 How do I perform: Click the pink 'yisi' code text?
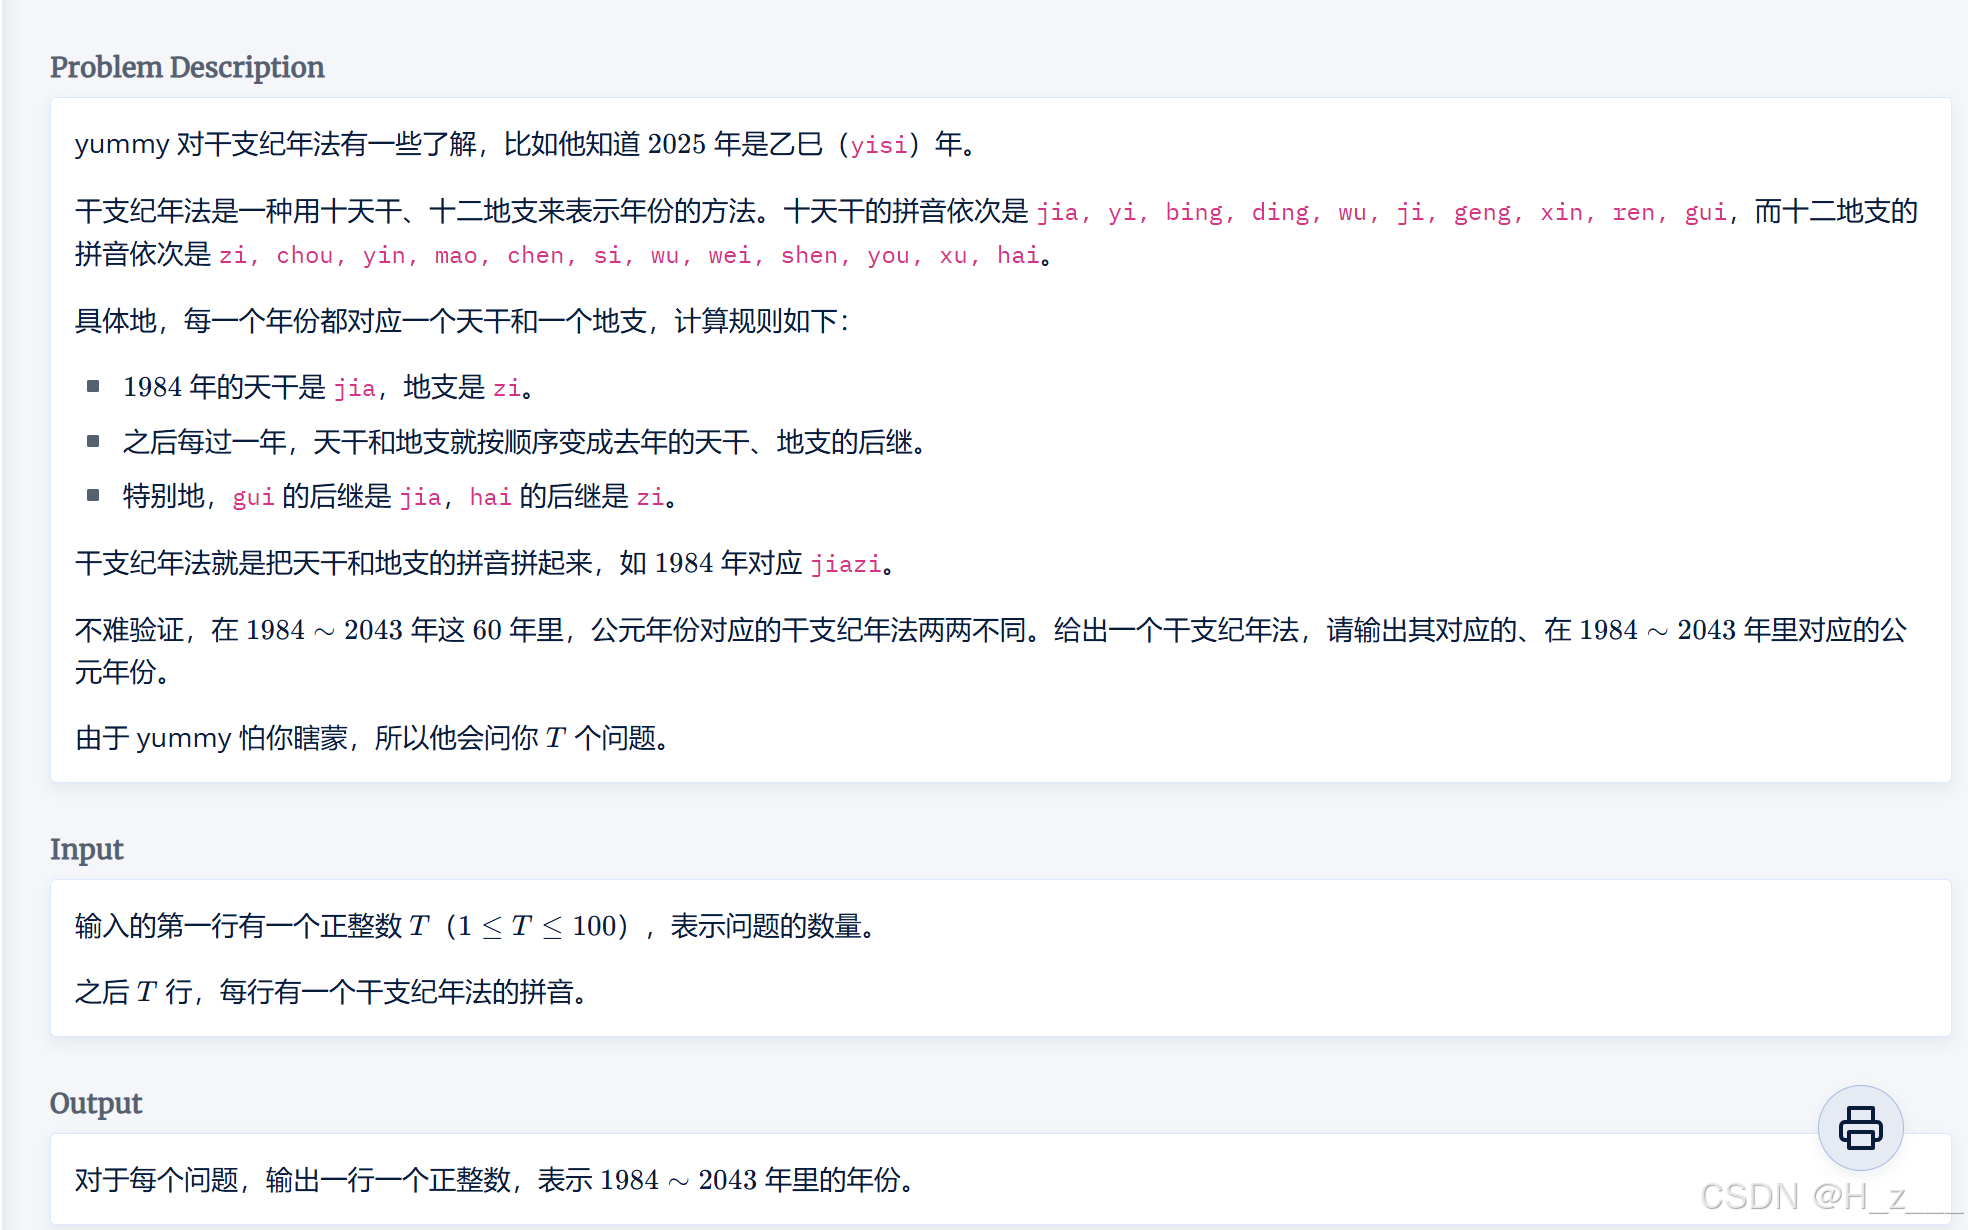click(x=879, y=145)
